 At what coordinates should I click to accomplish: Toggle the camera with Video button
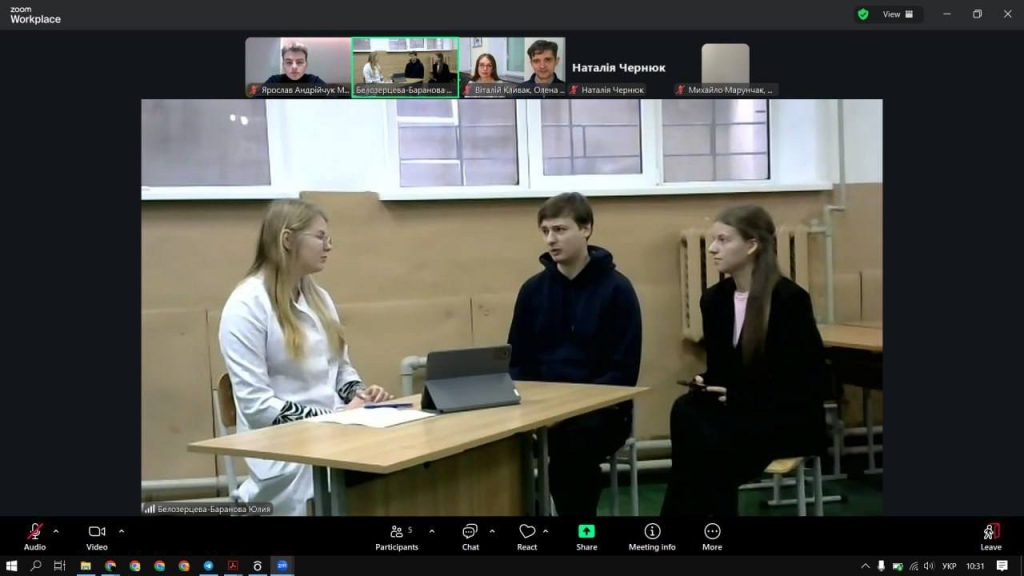pyautogui.click(x=97, y=536)
